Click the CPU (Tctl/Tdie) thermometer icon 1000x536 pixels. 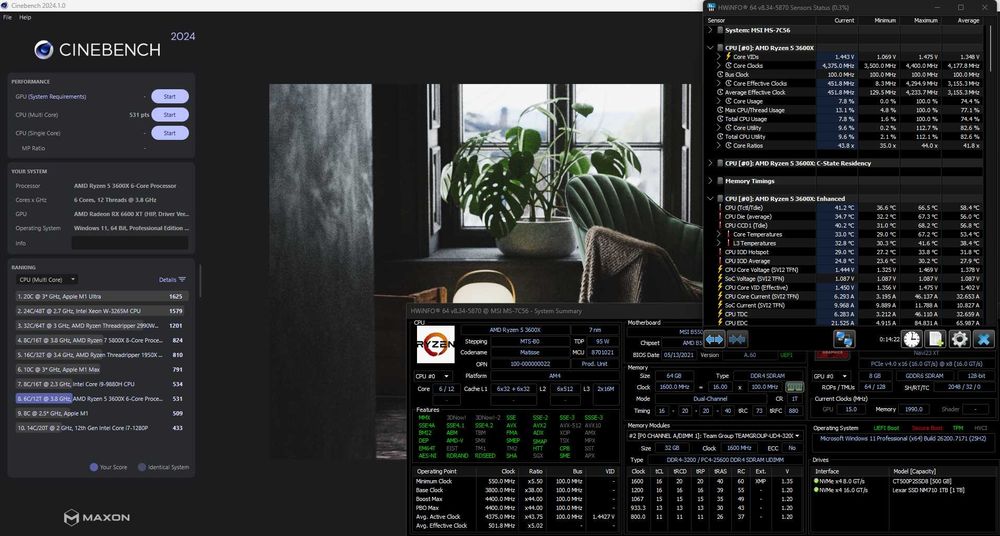721,207
